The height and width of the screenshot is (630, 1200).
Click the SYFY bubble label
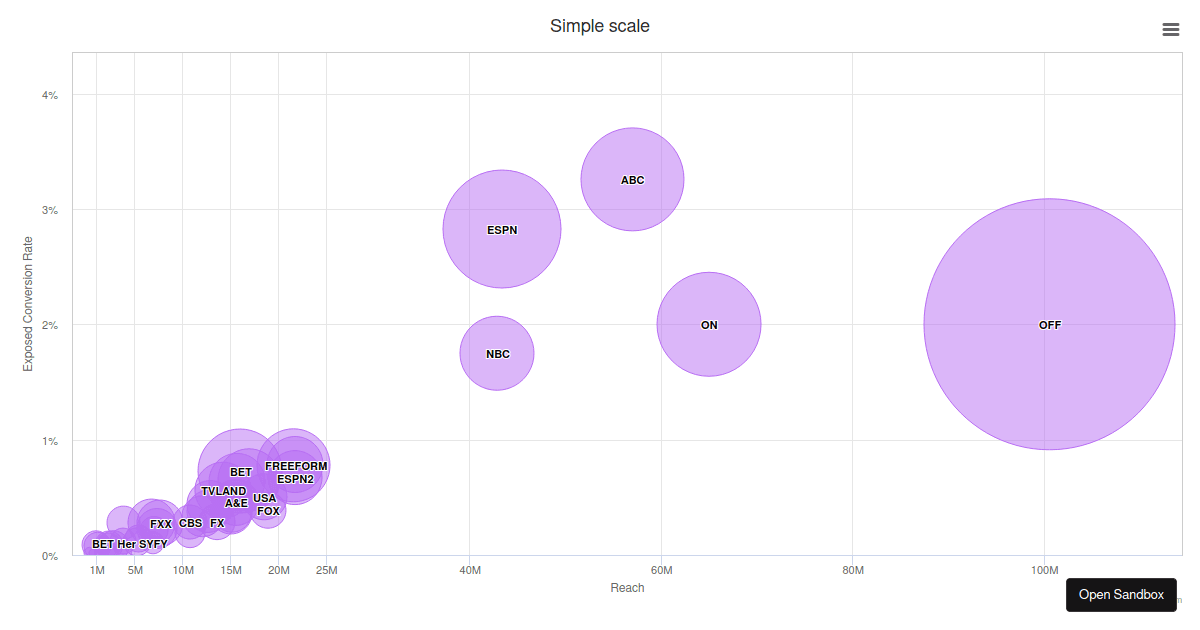pyautogui.click(x=153, y=544)
